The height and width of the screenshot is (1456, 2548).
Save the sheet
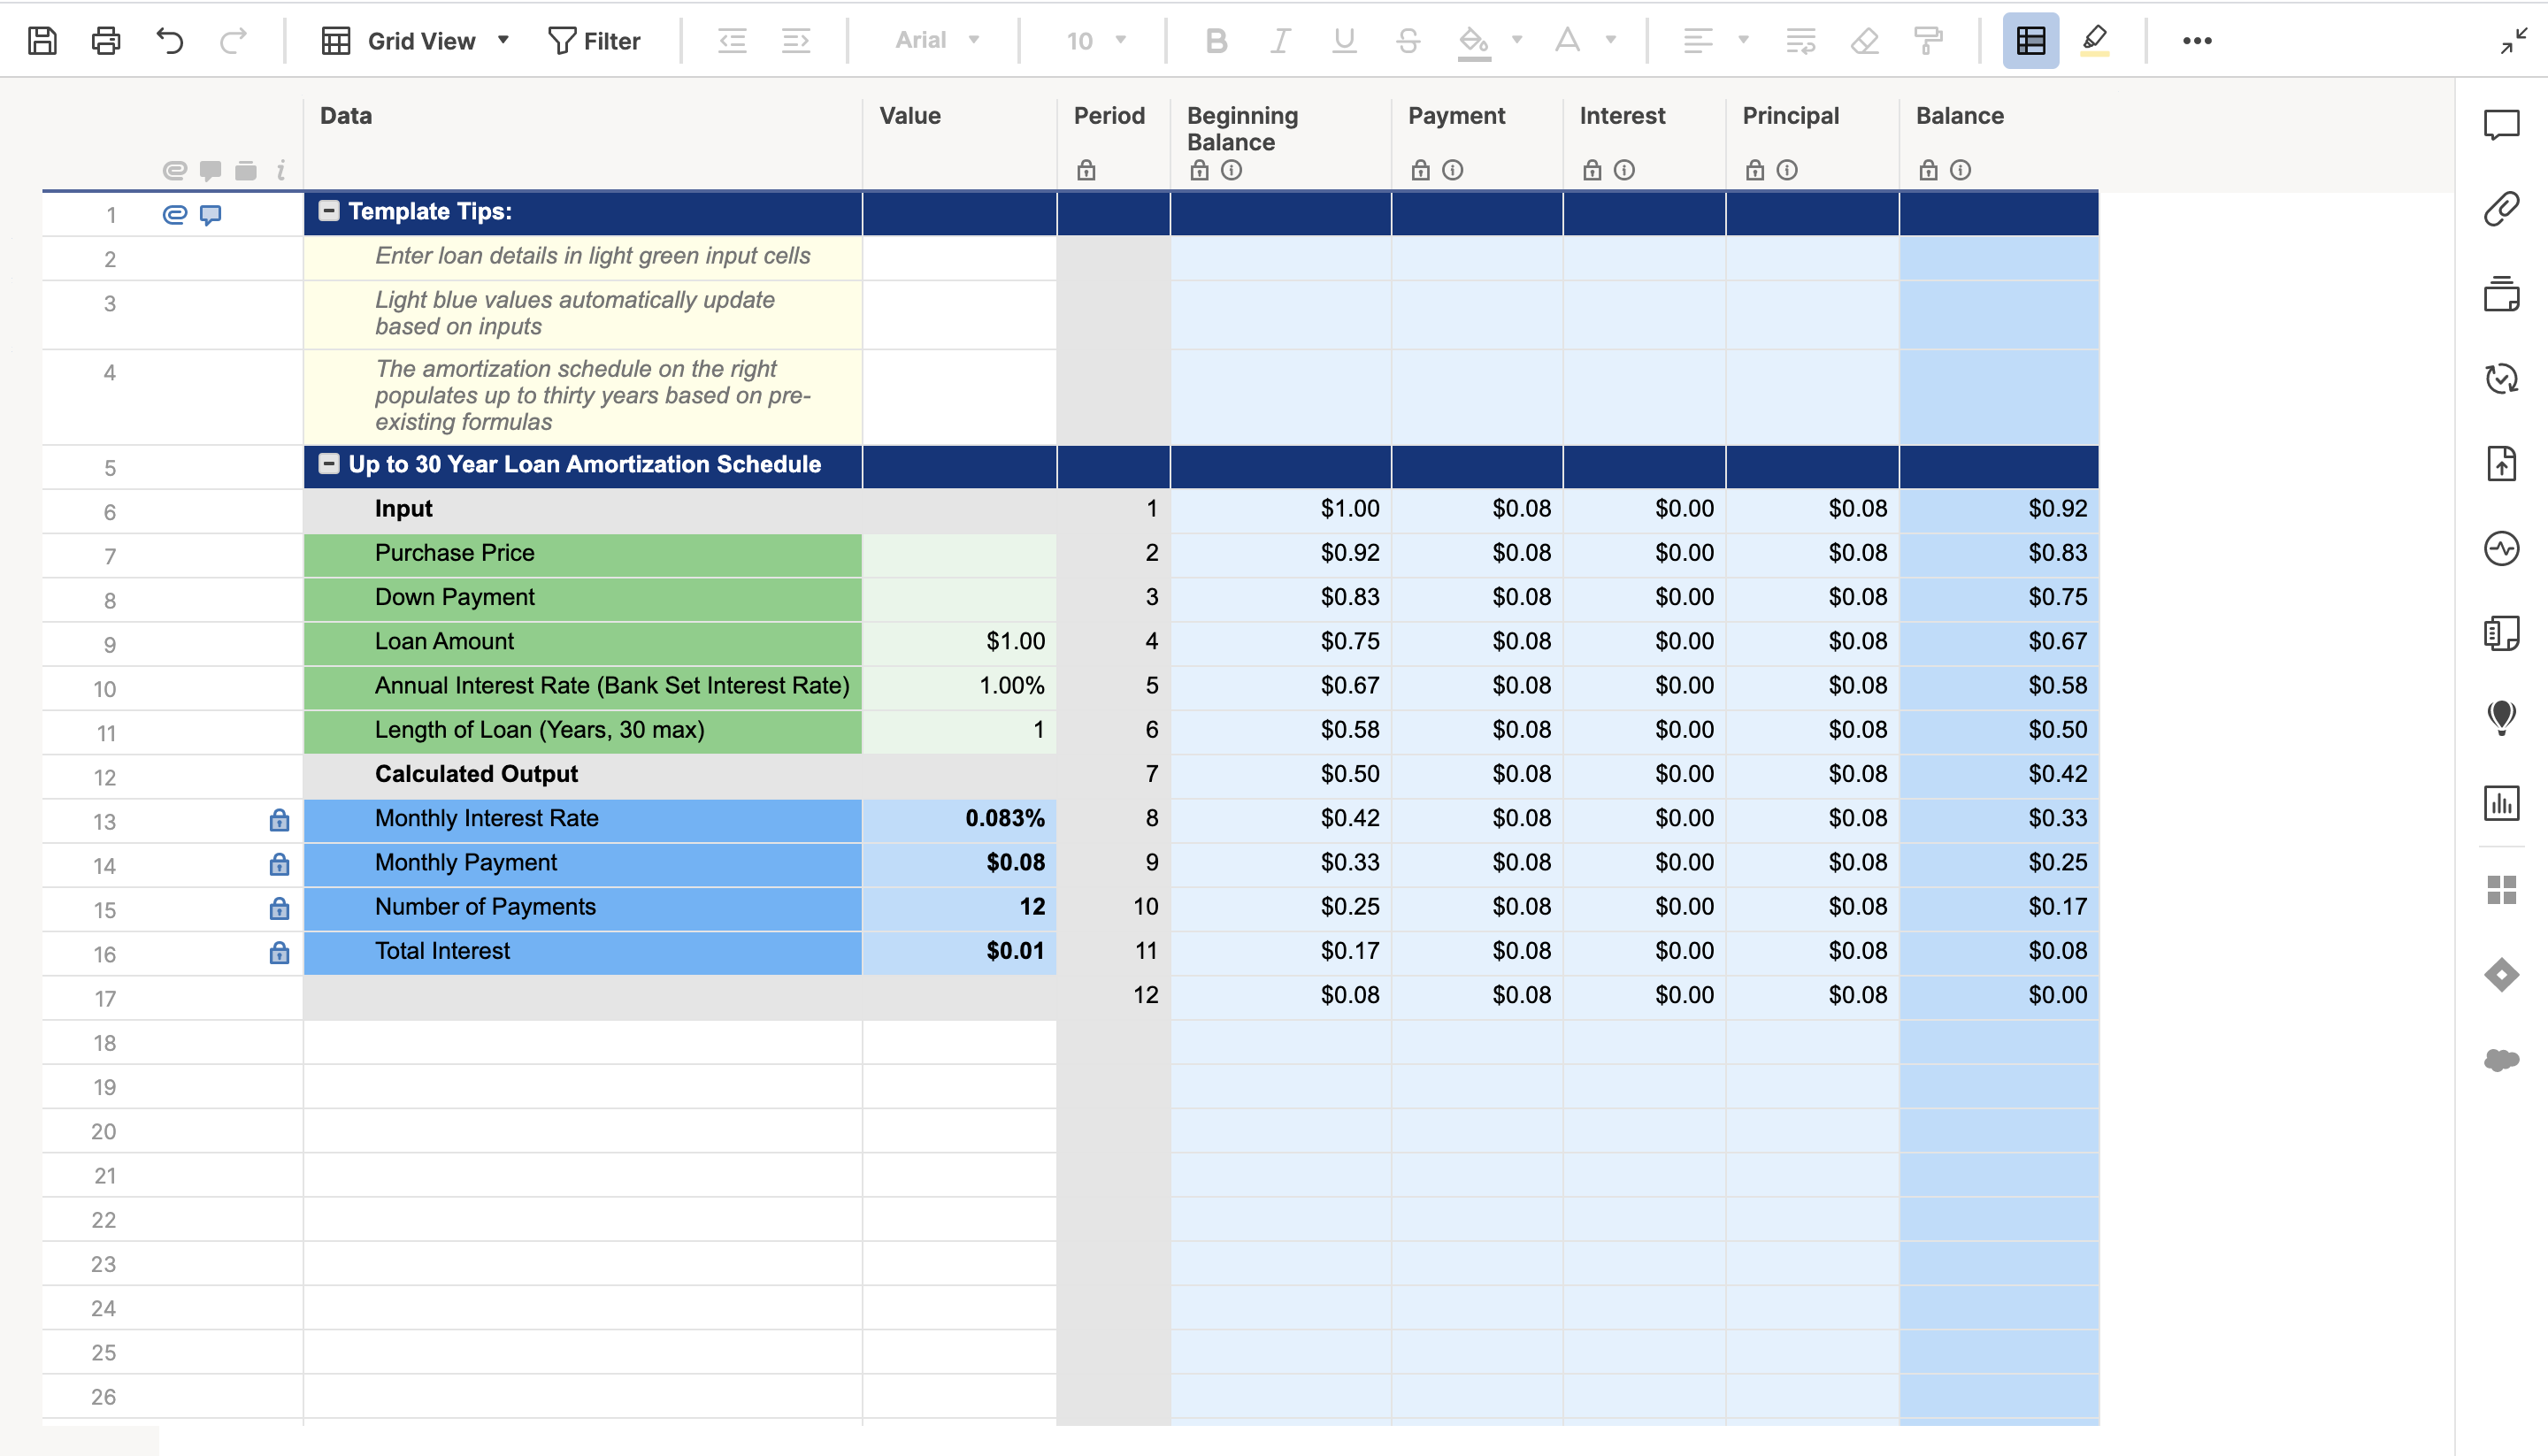point(42,40)
